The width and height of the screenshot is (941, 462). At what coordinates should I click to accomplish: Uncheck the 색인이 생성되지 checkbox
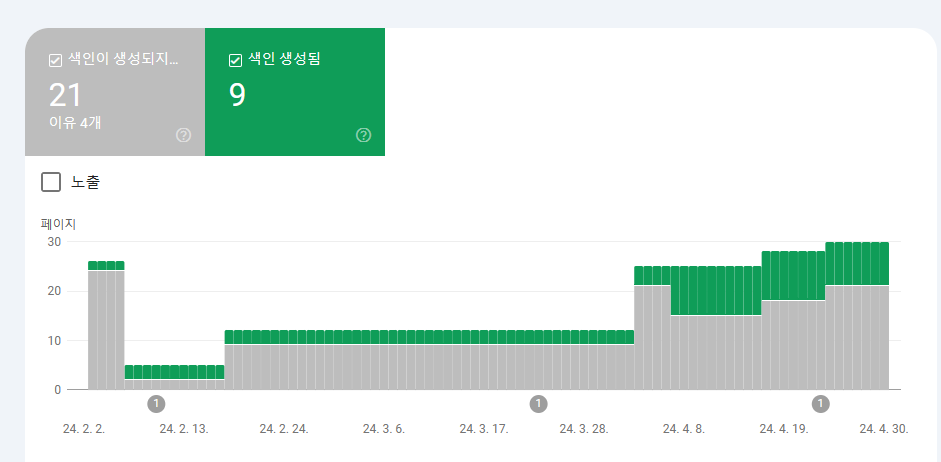55,61
